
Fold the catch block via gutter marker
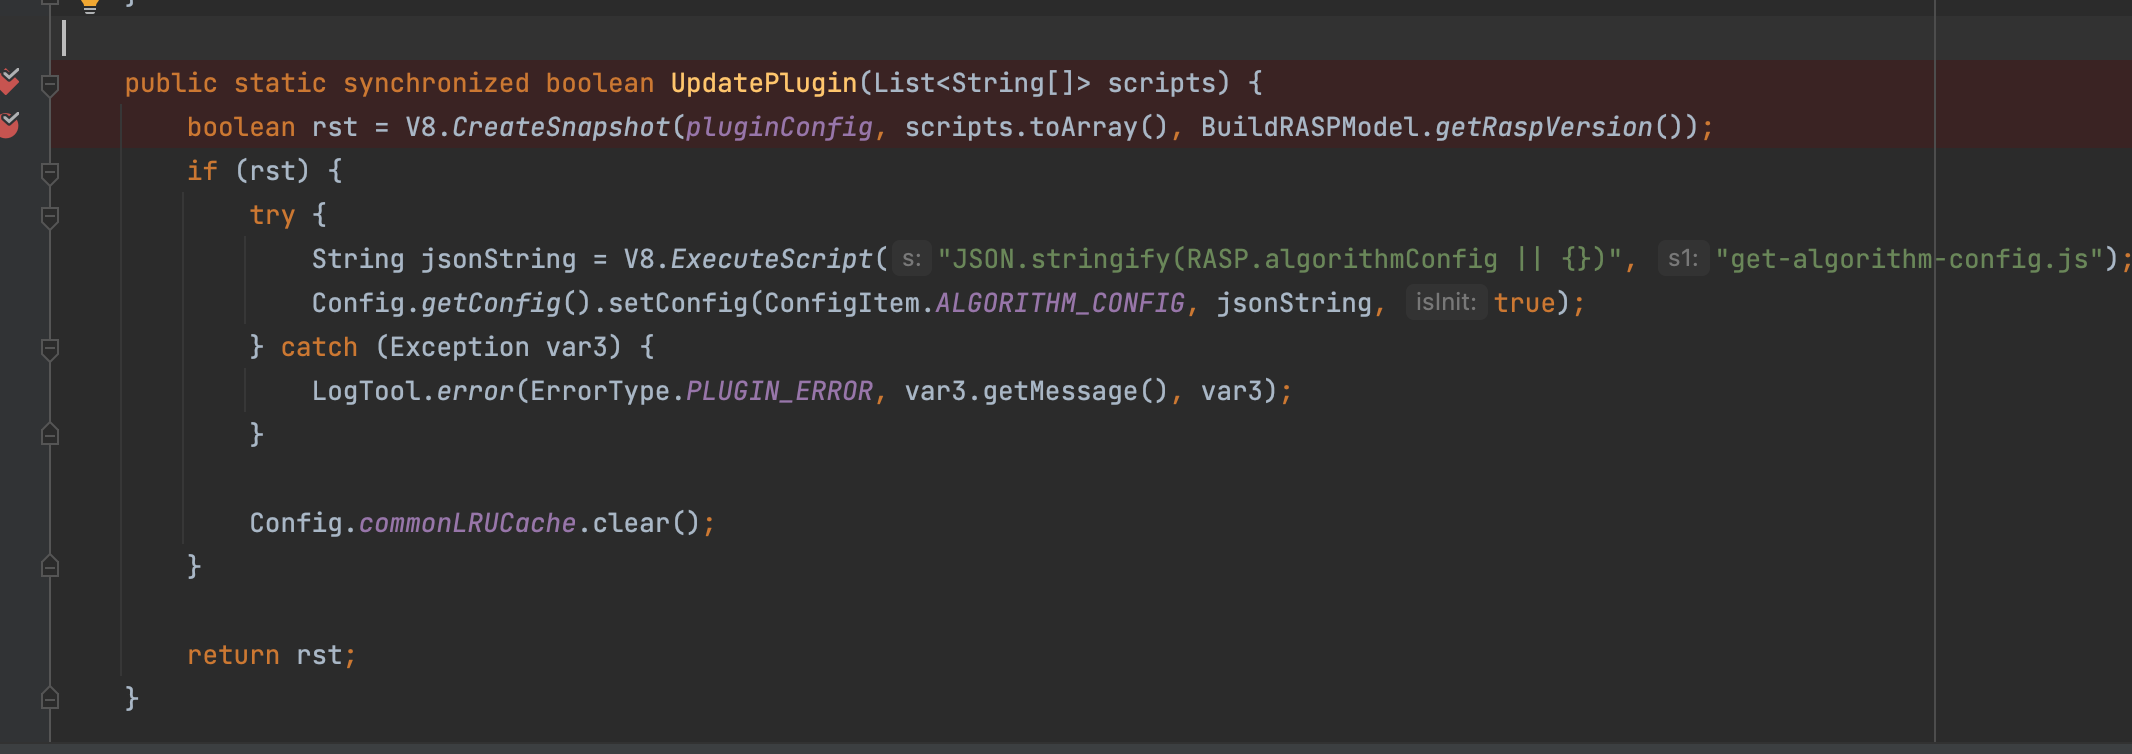coord(50,349)
